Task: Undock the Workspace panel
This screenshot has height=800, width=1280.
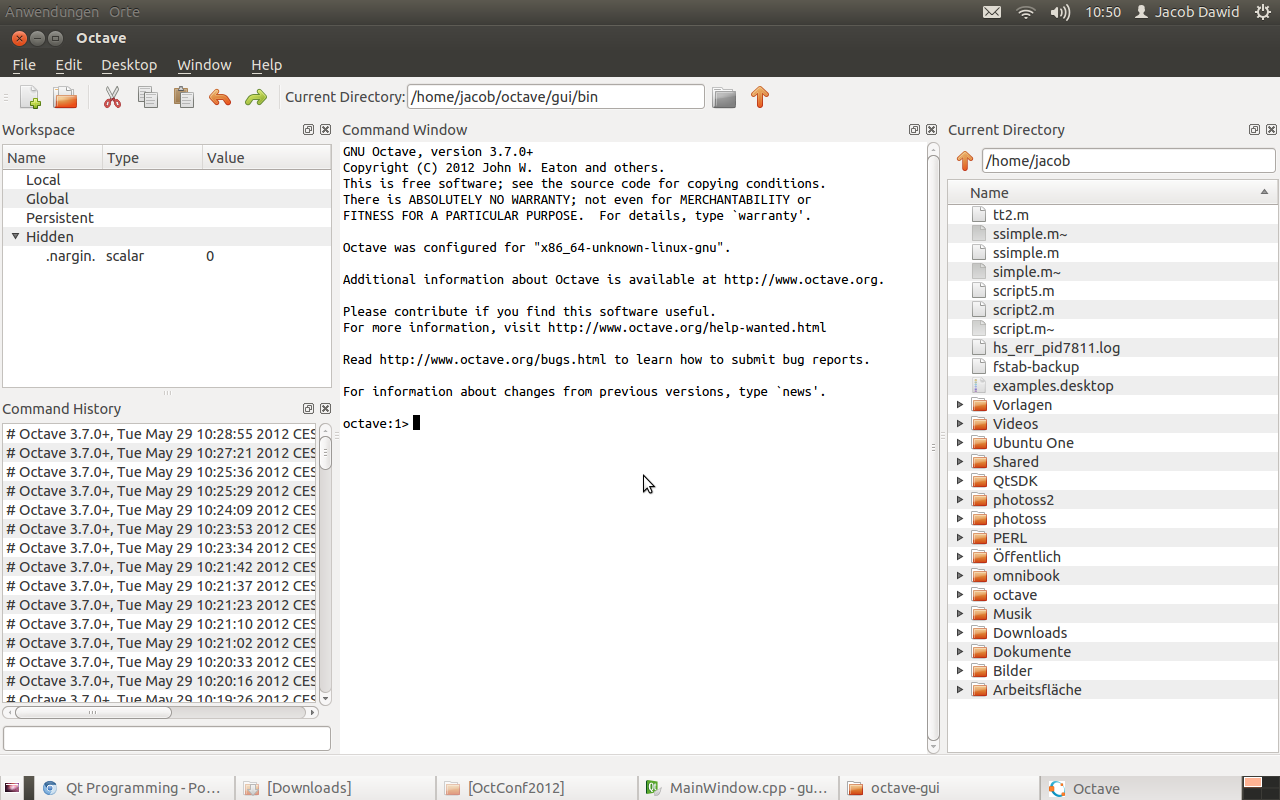Action: [310, 130]
